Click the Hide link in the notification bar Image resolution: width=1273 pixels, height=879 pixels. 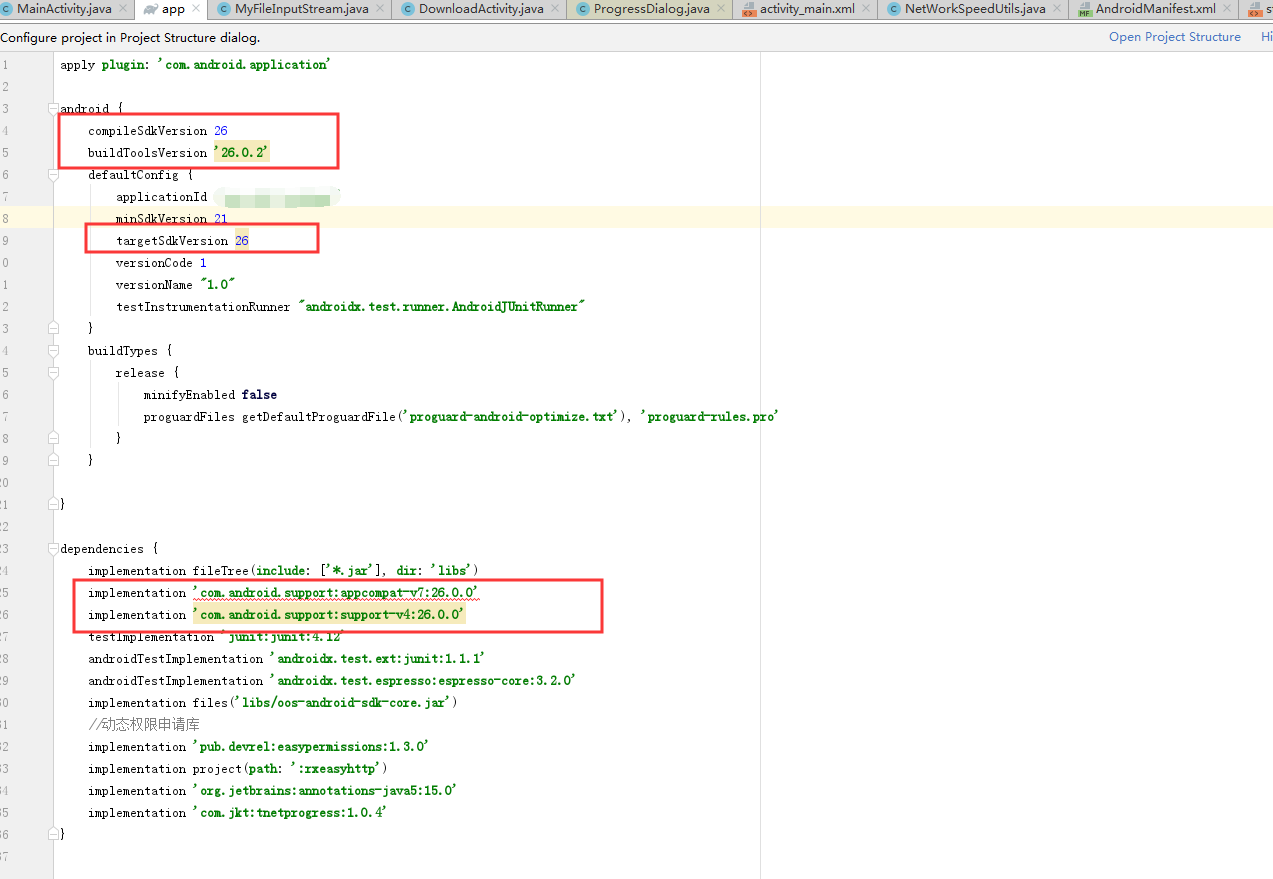coord(1267,36)
